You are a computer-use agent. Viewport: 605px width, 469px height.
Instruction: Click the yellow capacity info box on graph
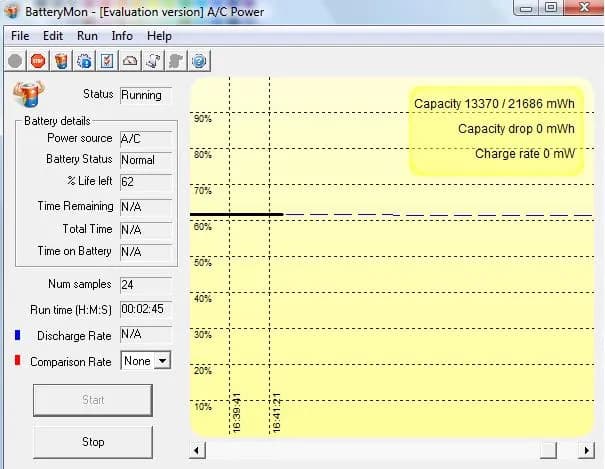coord(496,130)
